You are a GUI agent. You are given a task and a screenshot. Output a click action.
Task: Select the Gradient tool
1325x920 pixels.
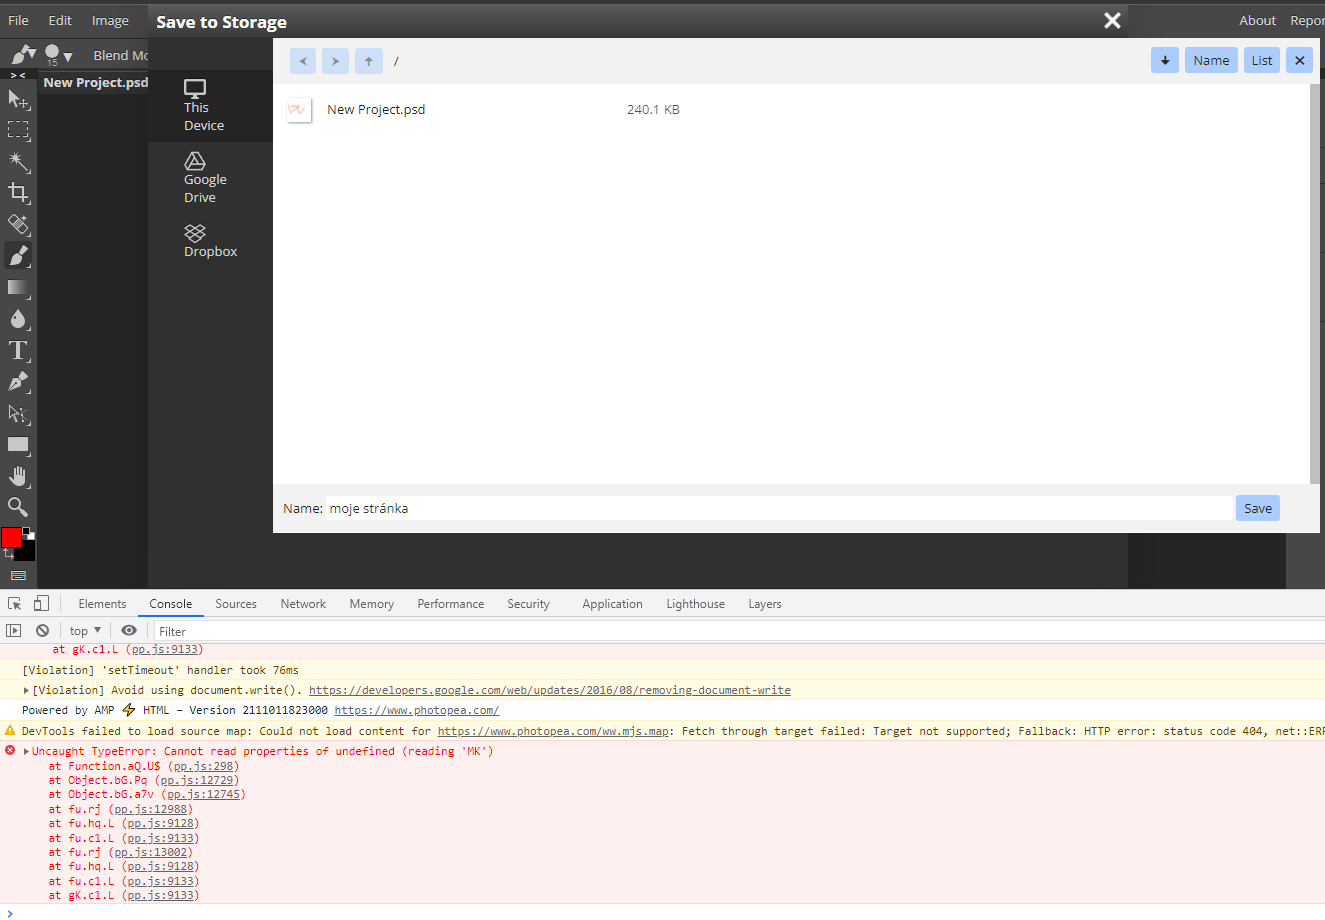(x=18, y=288)
